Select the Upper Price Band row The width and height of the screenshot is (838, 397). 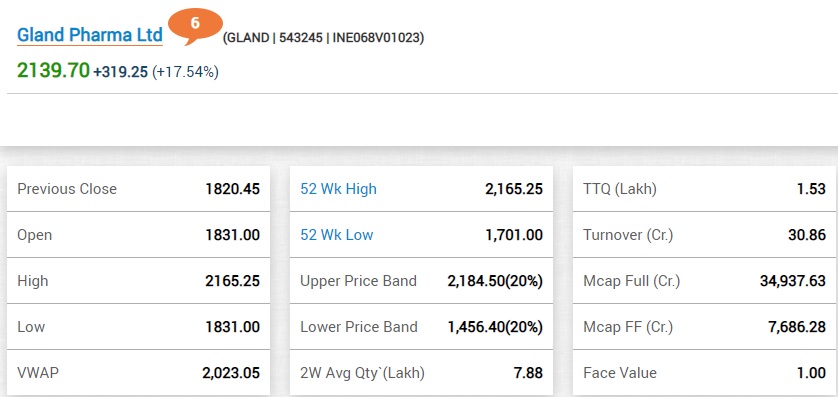[x=421, y=281]
